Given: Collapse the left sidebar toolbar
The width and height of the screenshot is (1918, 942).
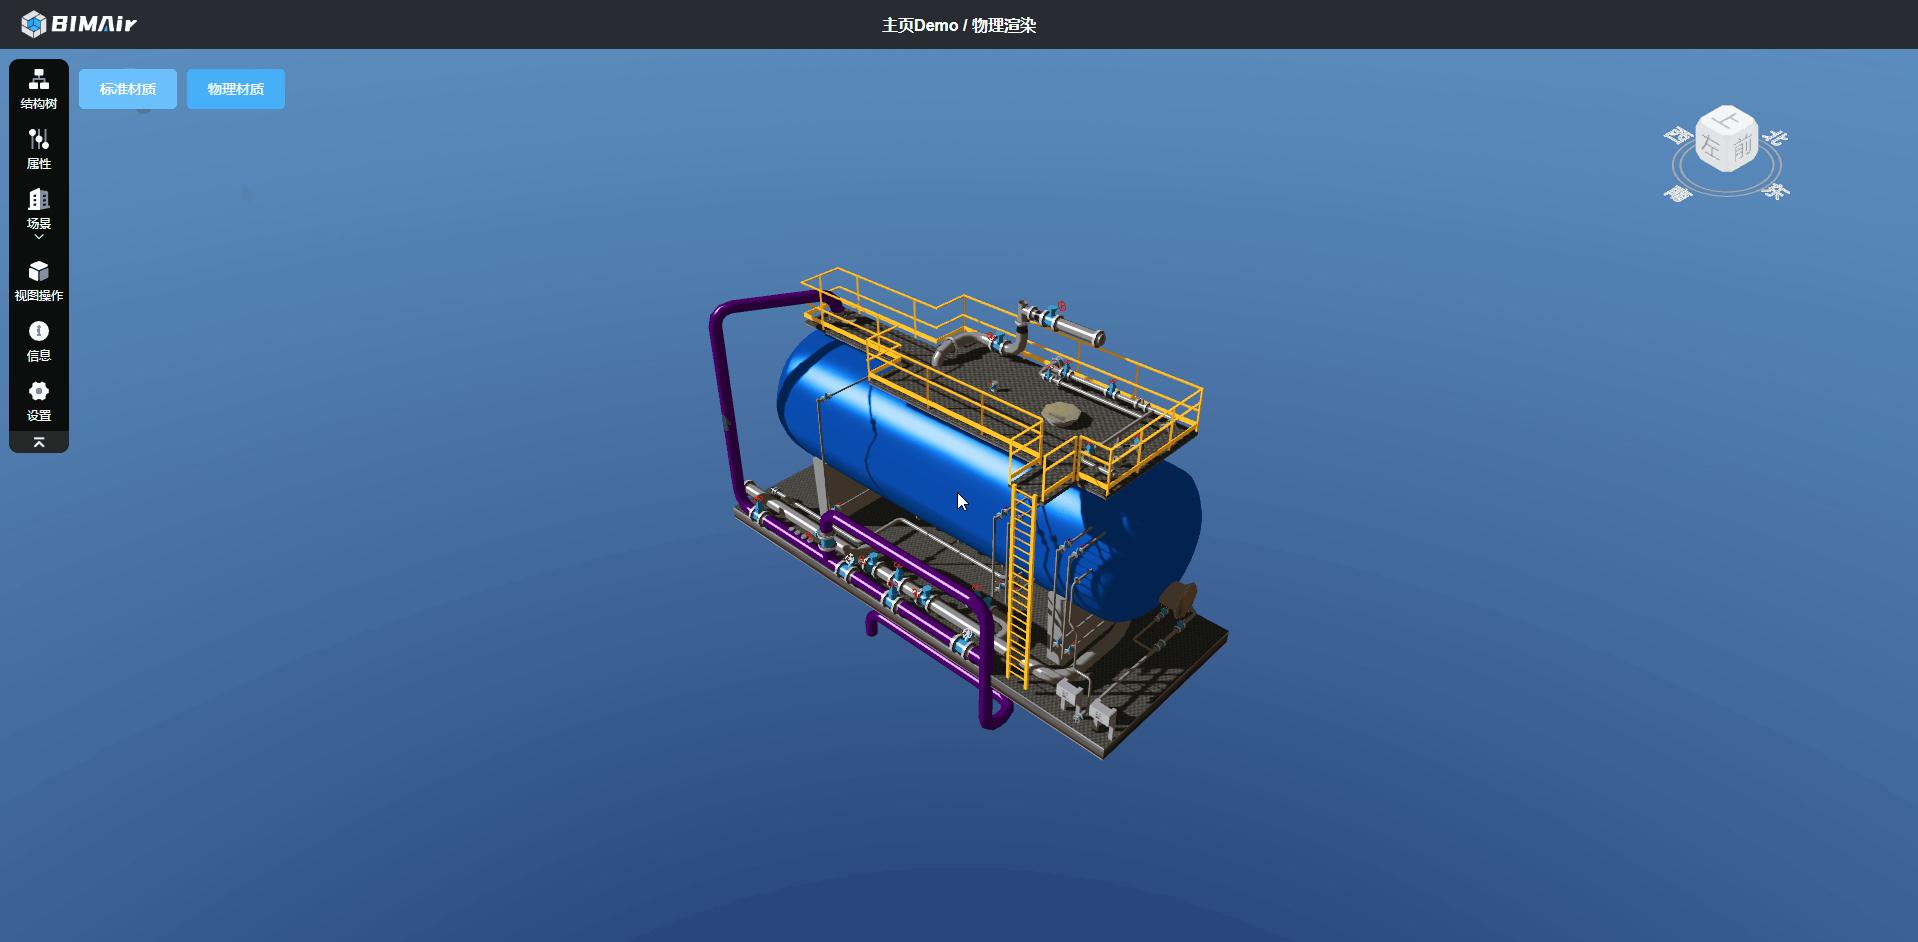Looking at the screenshot, I should click(39, 442).
